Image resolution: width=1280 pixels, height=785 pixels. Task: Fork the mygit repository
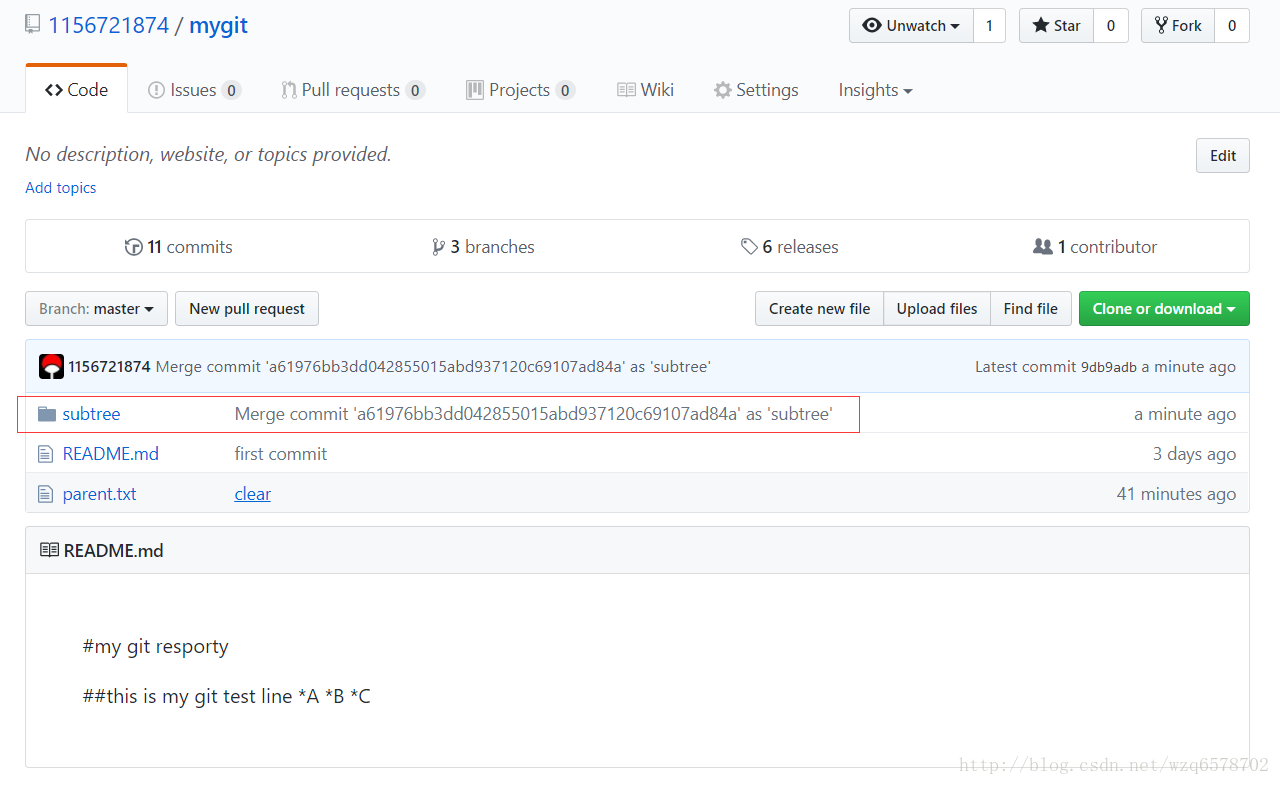pos(1178,26)
